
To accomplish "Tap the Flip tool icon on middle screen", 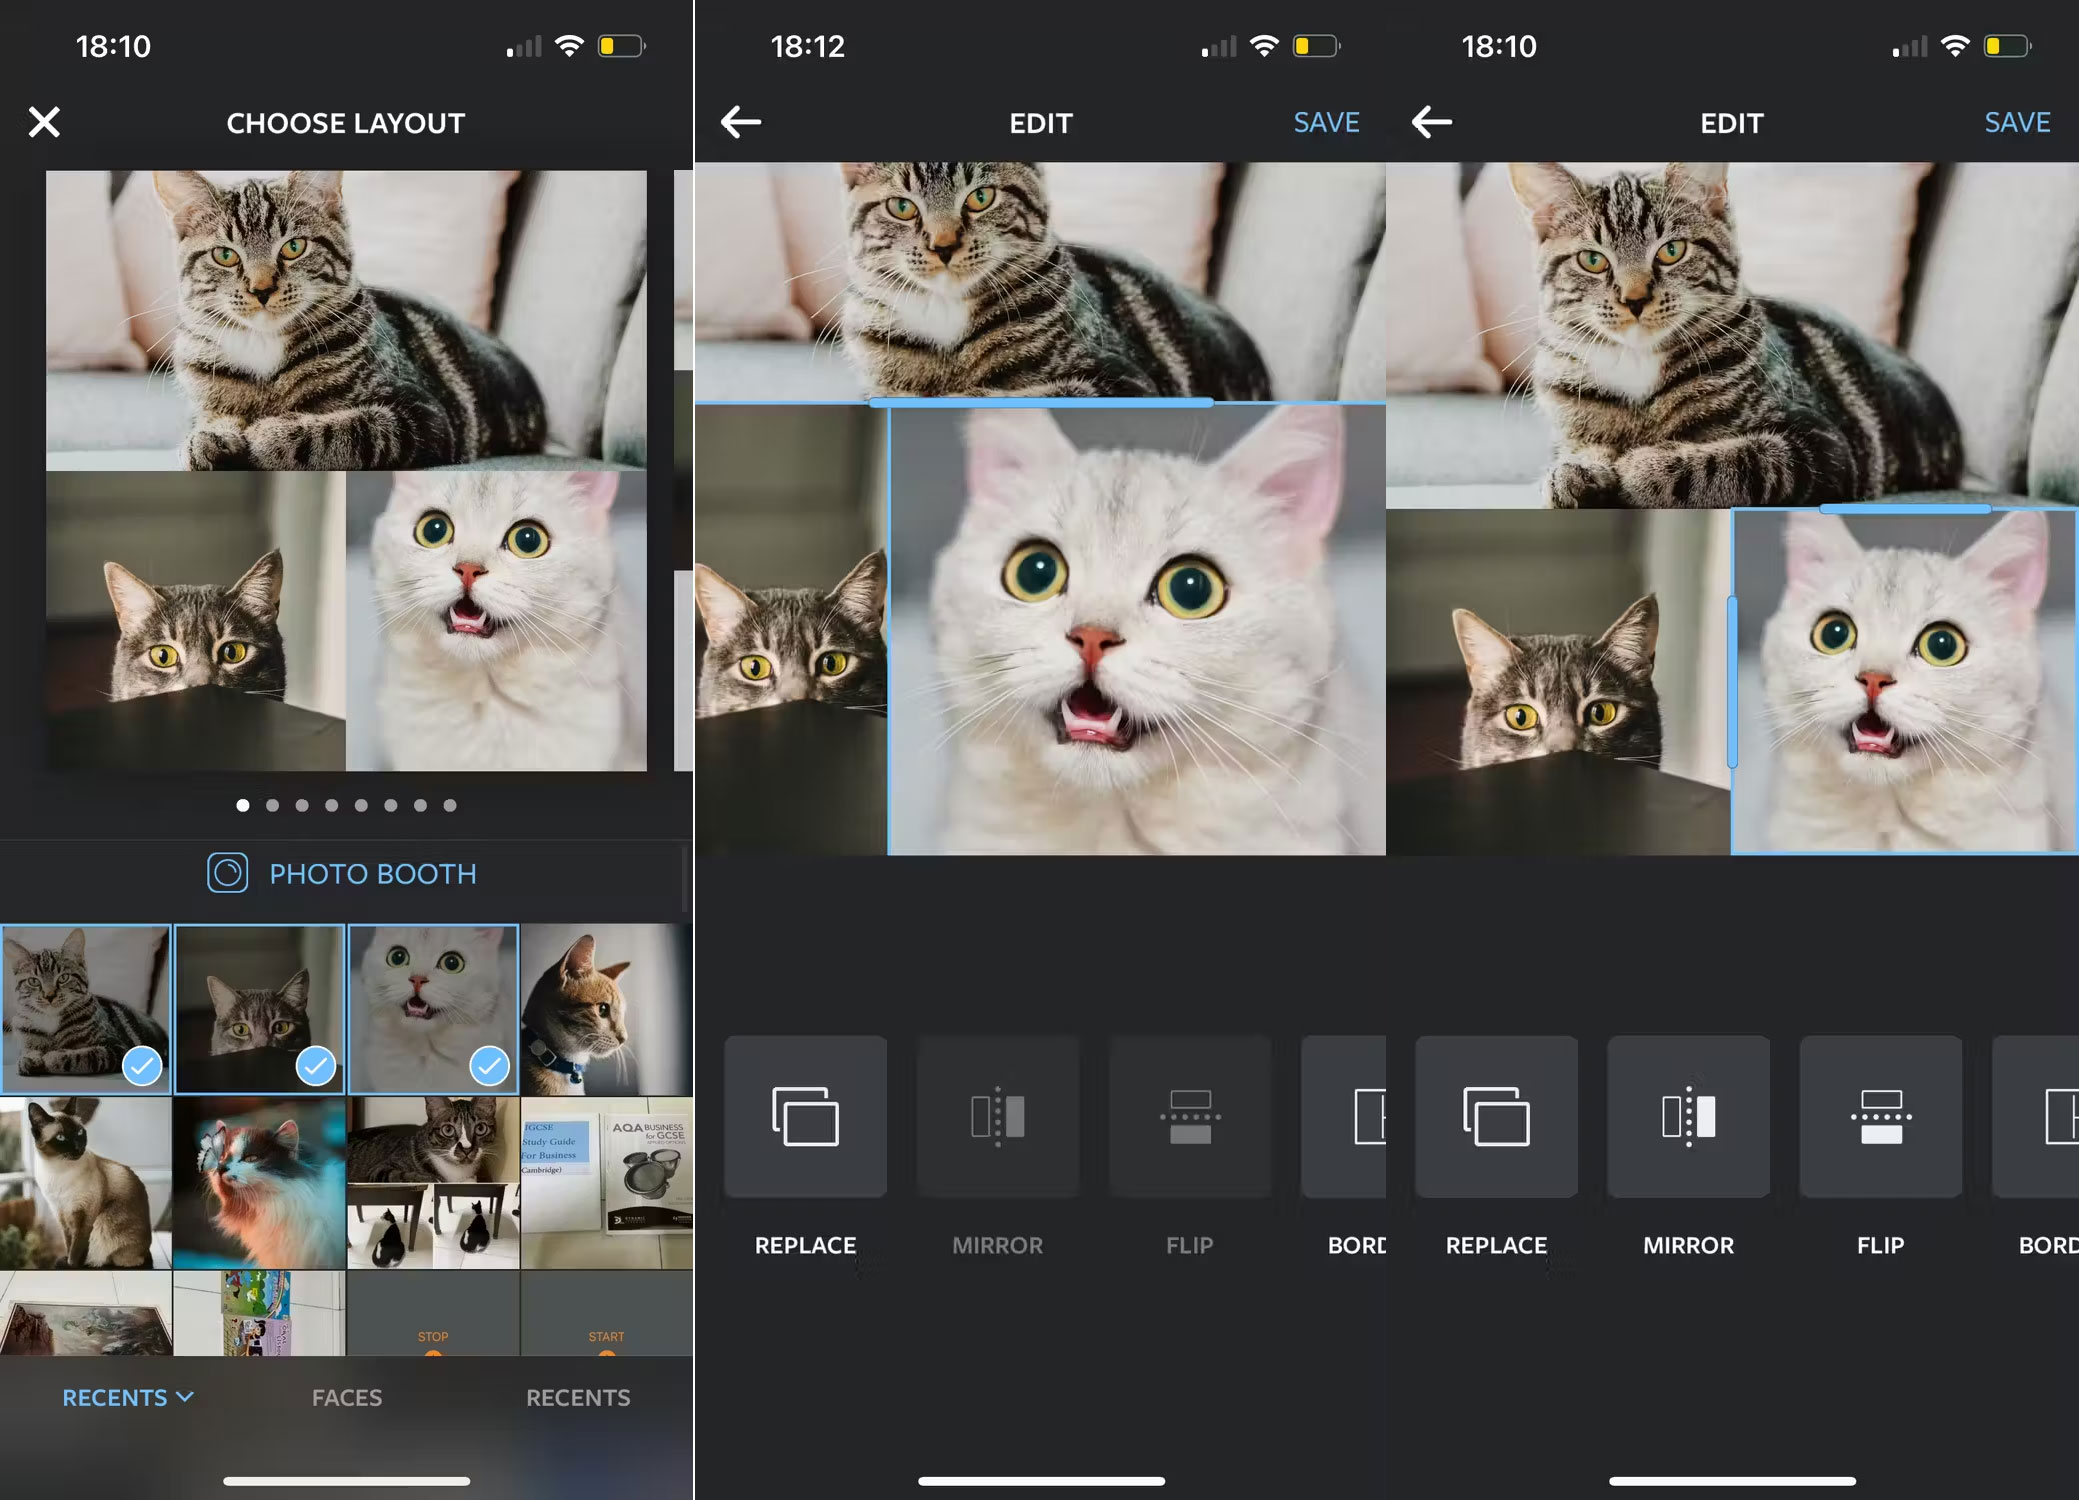I will coord(1189,1117).
